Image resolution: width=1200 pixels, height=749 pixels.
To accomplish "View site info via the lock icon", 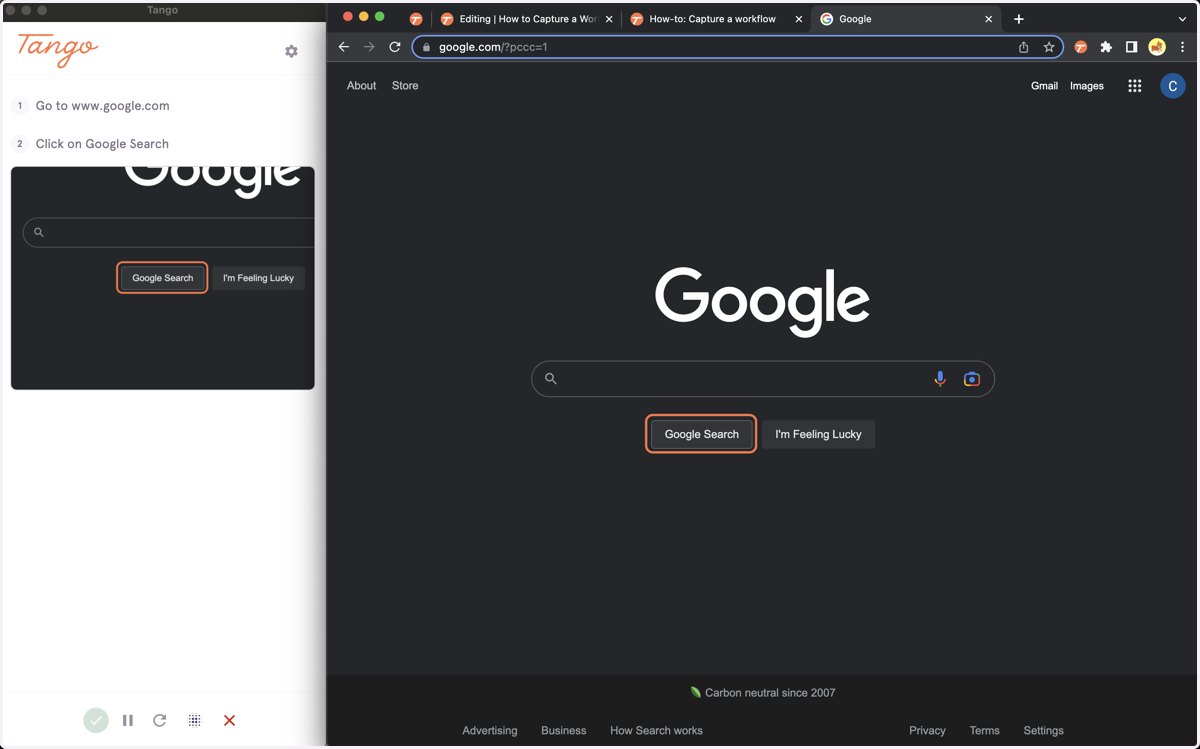I will [426, 47].
